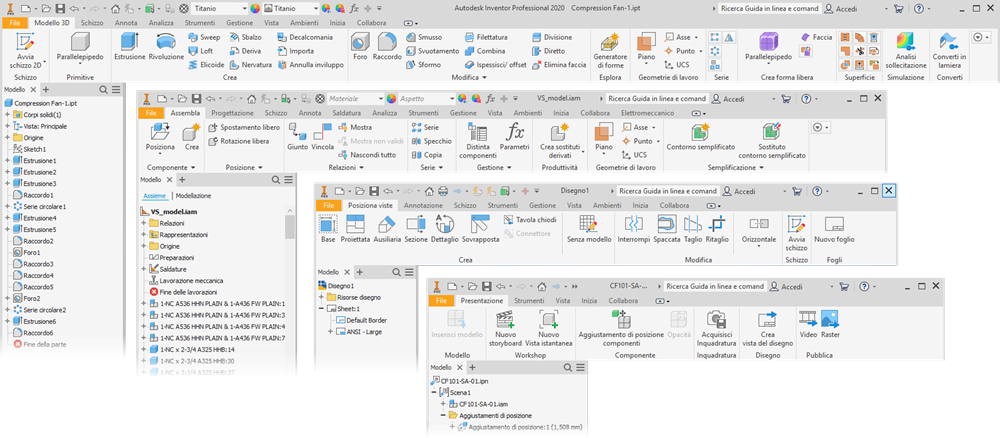Open Parametri fx in assembly ribbon

click(514, 136)
